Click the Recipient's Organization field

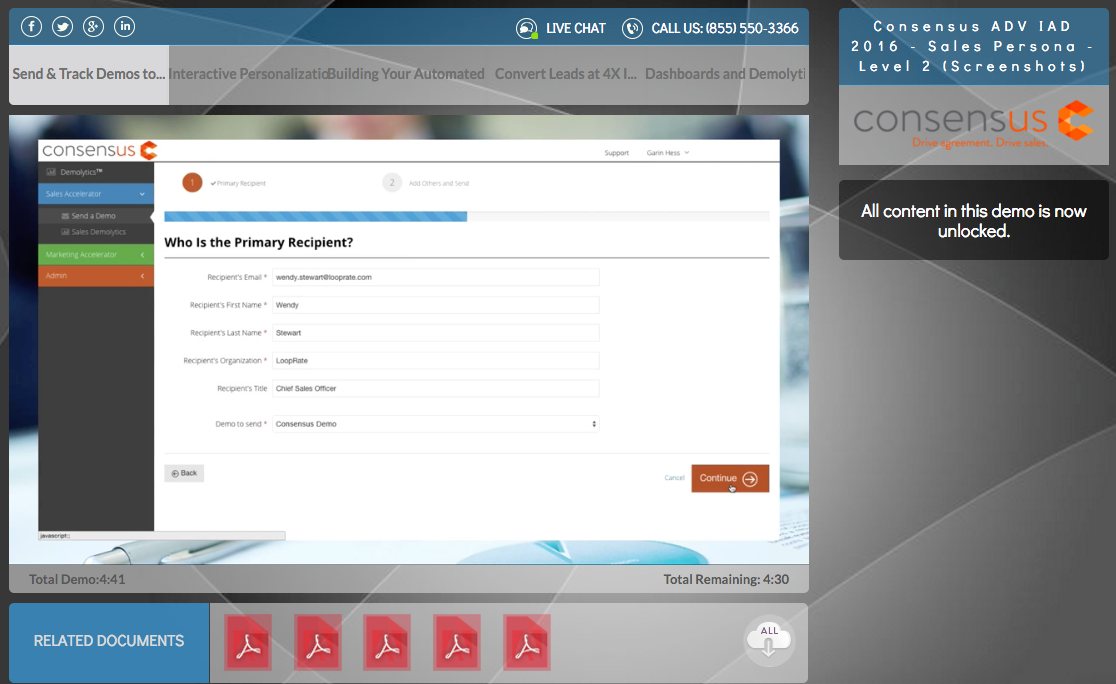click(x=436, y=361)
